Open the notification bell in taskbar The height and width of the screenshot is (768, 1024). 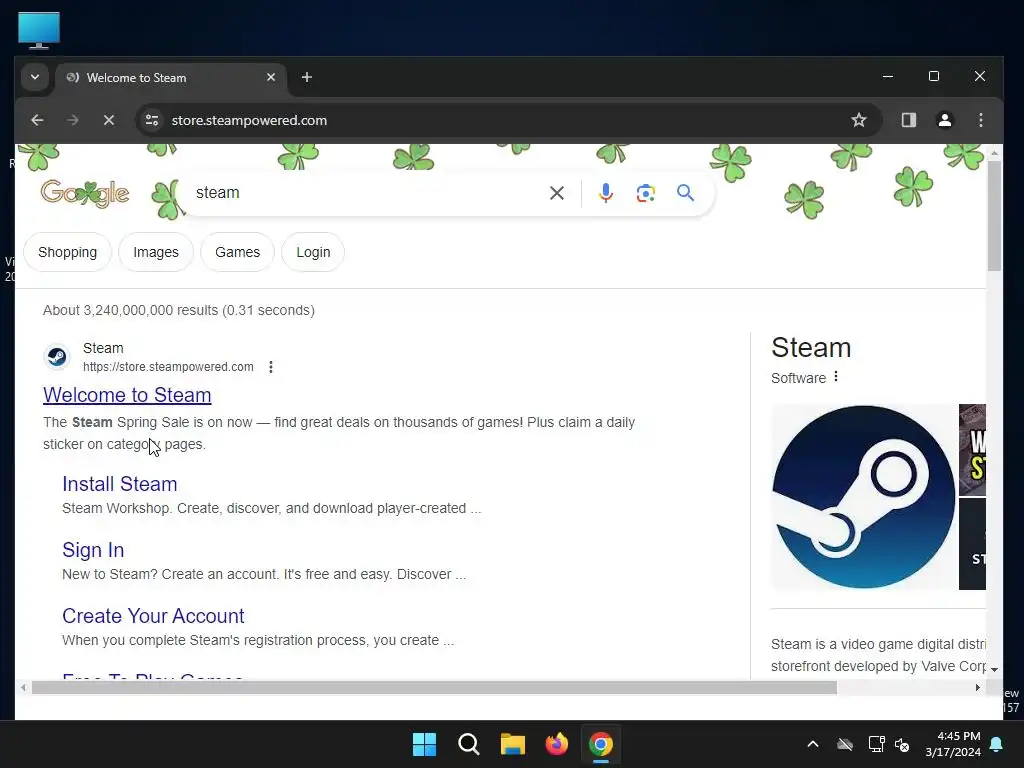coord(997,744)
